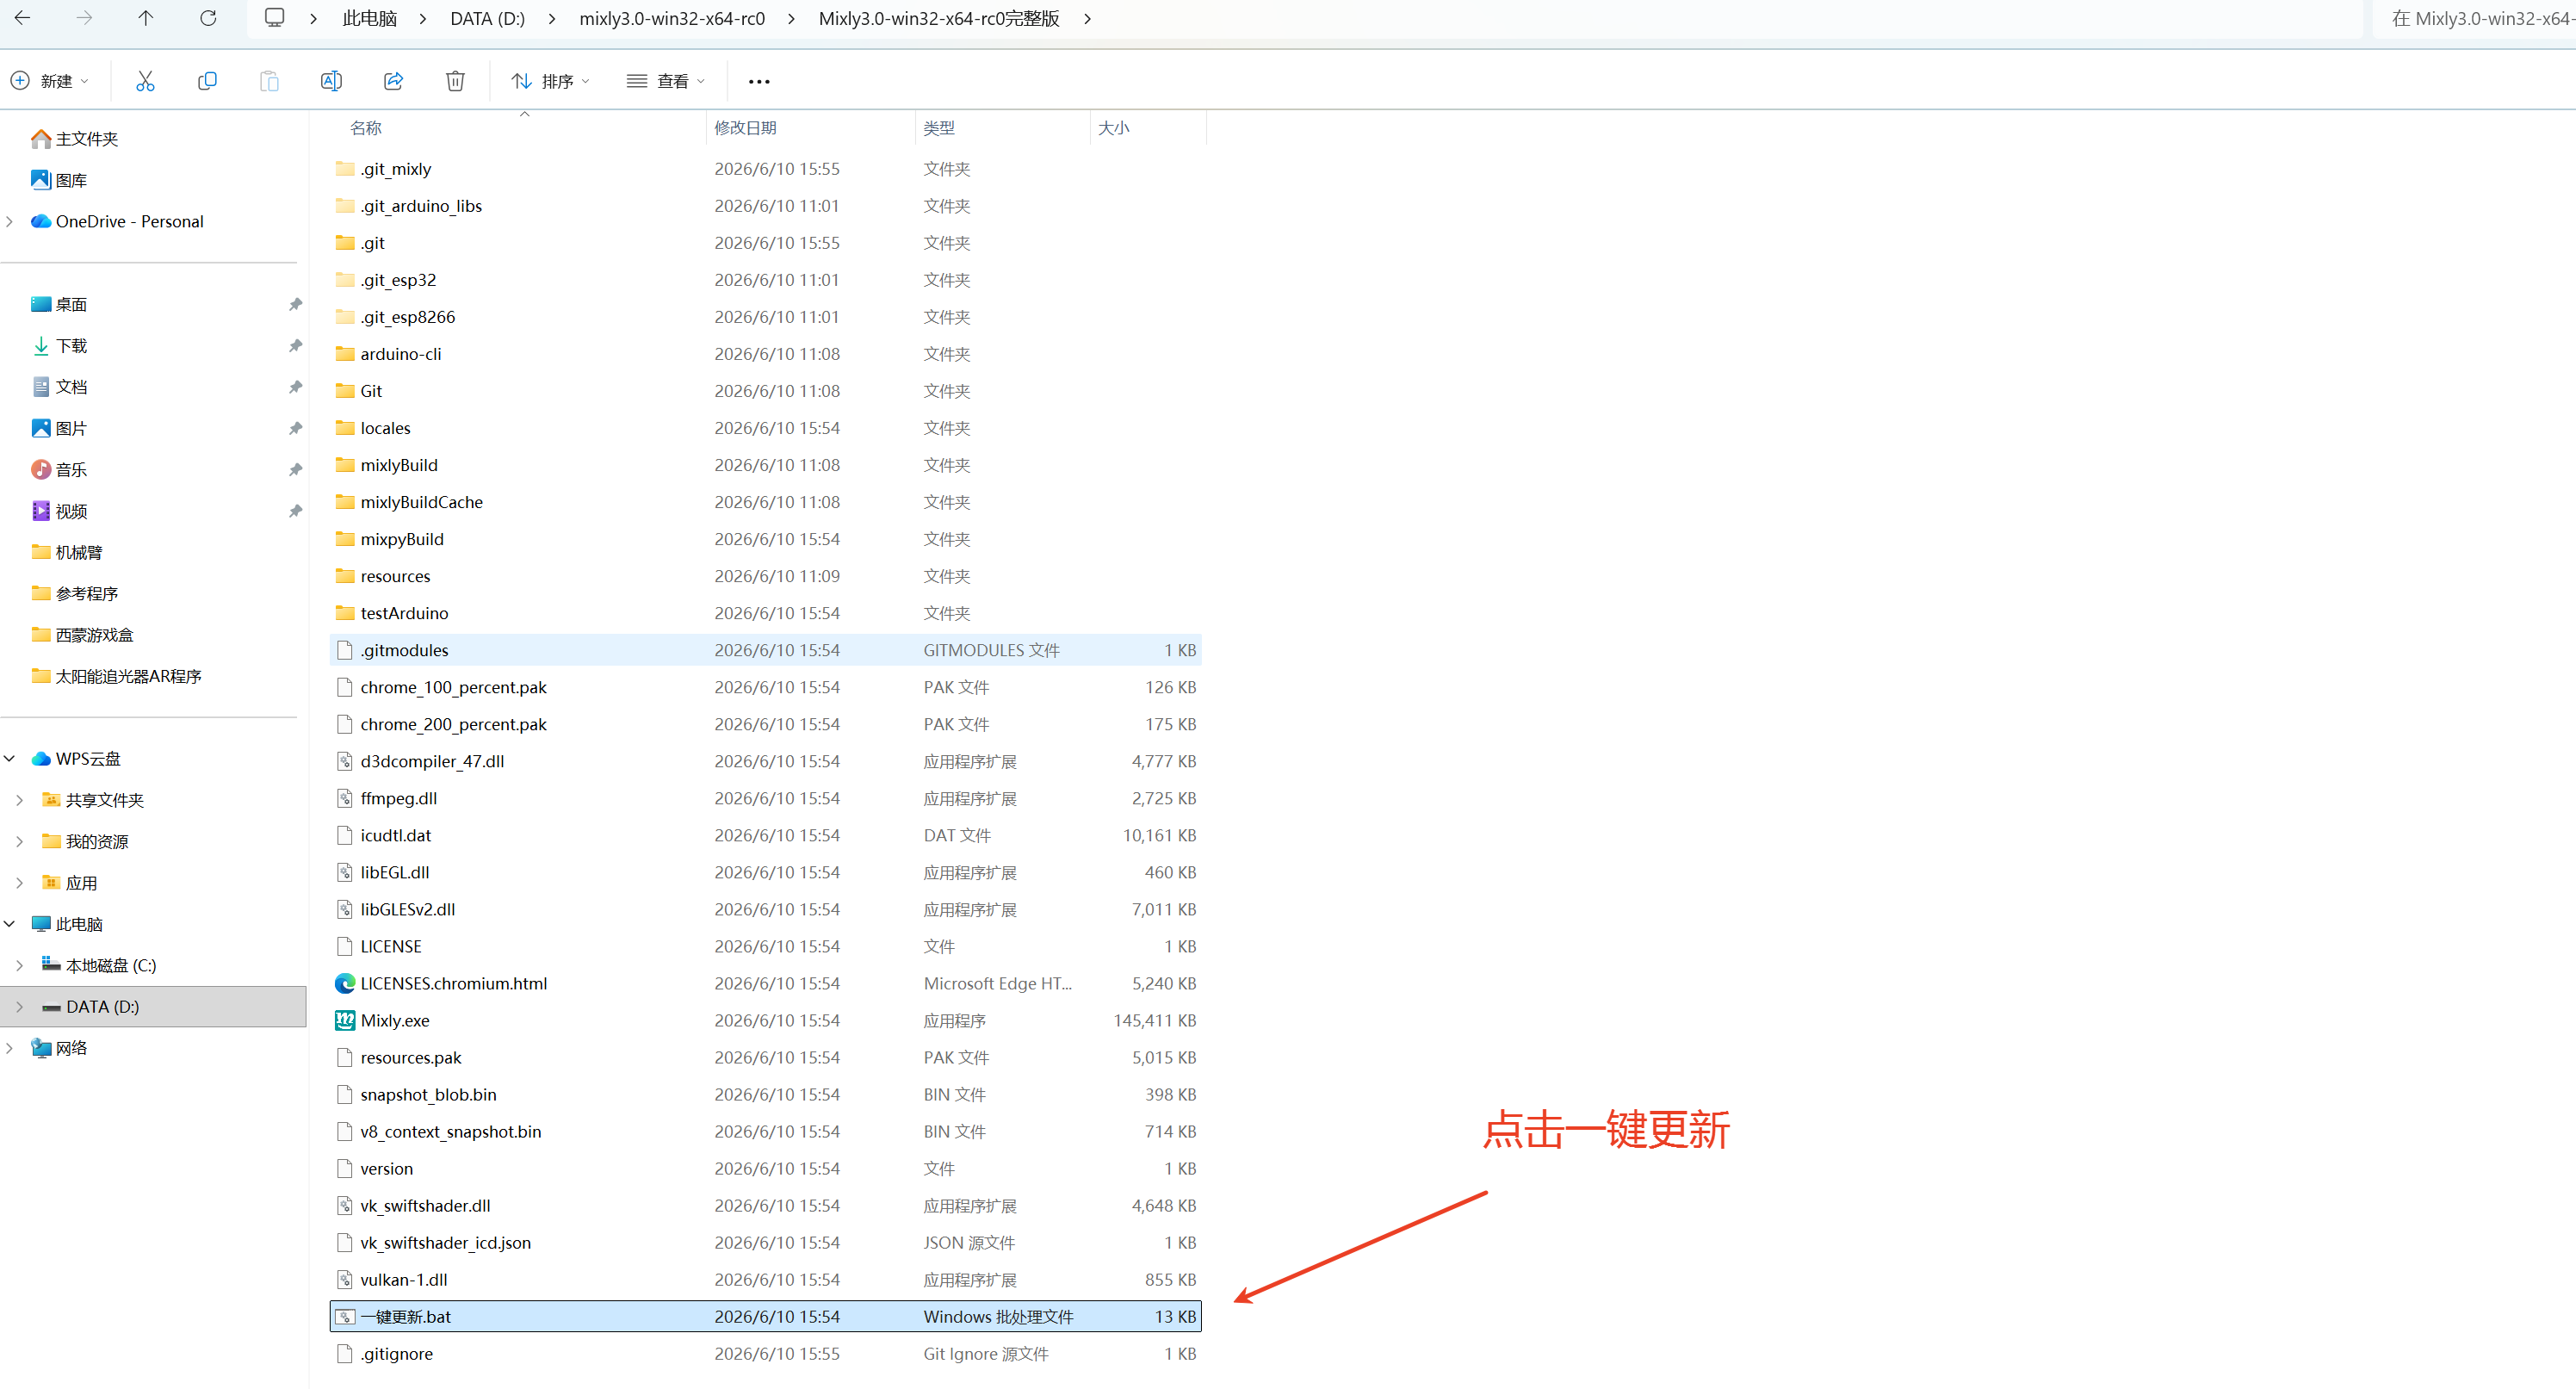Select LICENSES.chromium.html Edge file icon

(x=345, y=984)
